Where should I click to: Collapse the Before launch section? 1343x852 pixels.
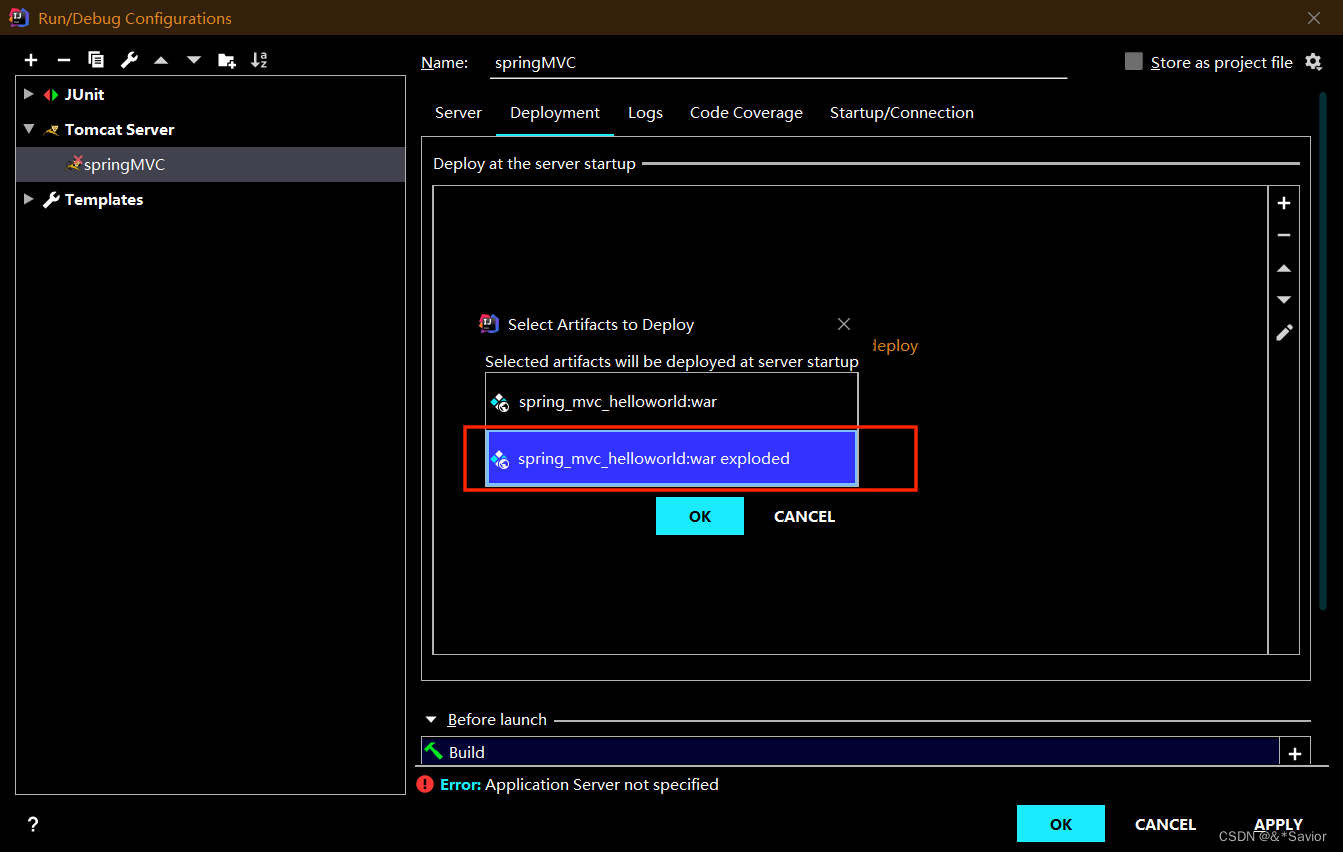pos(431,719)
